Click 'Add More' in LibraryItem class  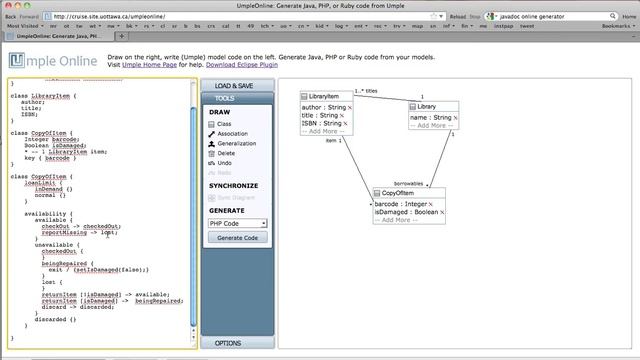322,131
